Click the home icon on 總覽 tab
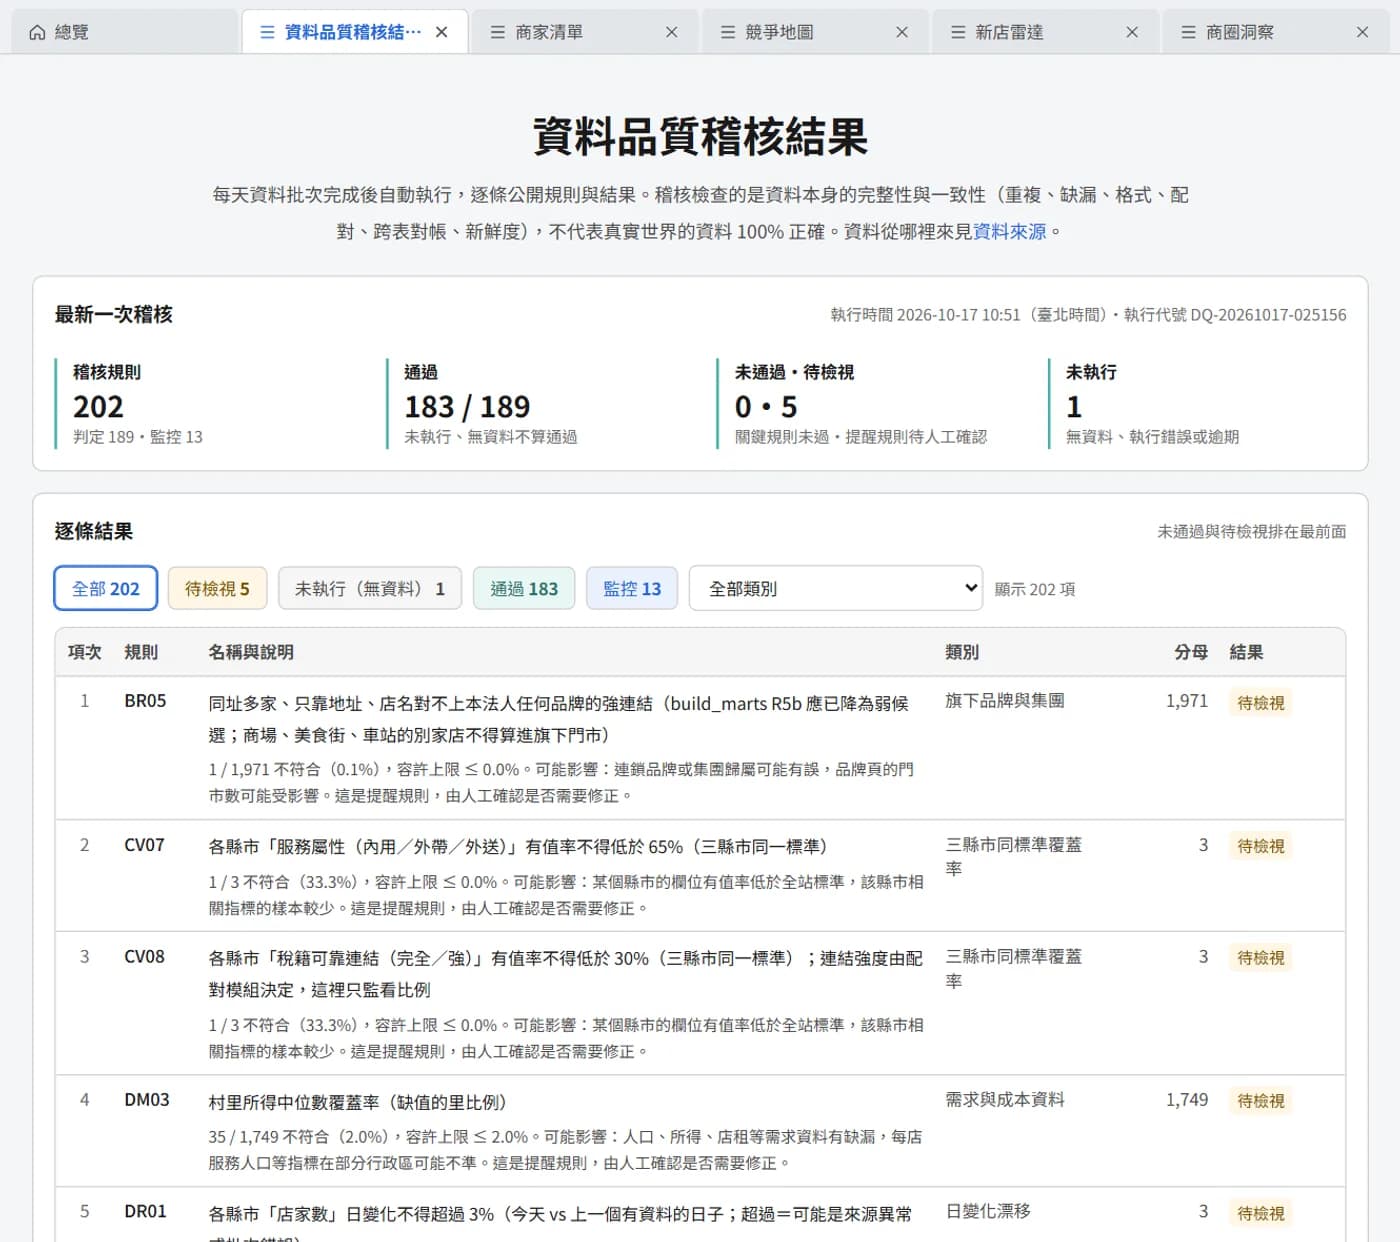Image resolution: width=1400 pixels, height=1242 pixels. point(37,32)
